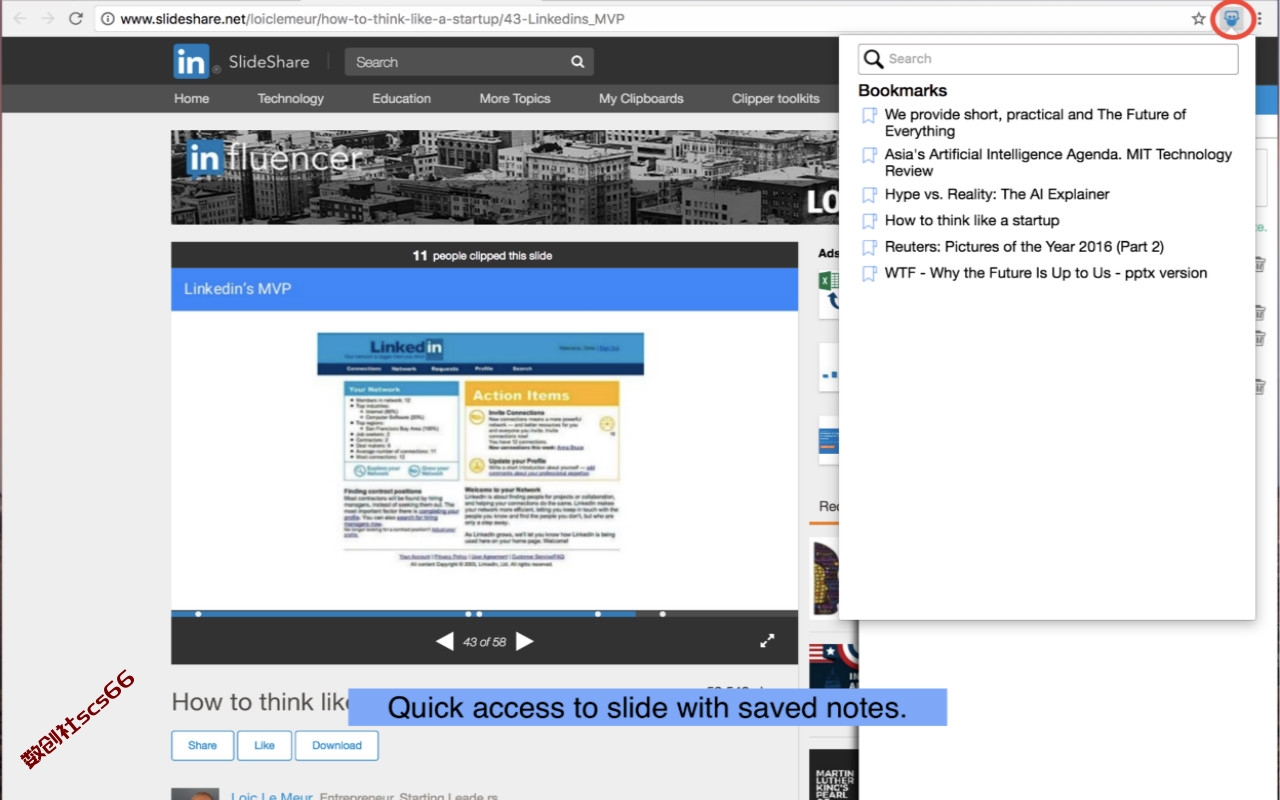This screenshot has height=800, width=1280.
Task: Reload the page with the refresh icon
Action: point(75,18)
